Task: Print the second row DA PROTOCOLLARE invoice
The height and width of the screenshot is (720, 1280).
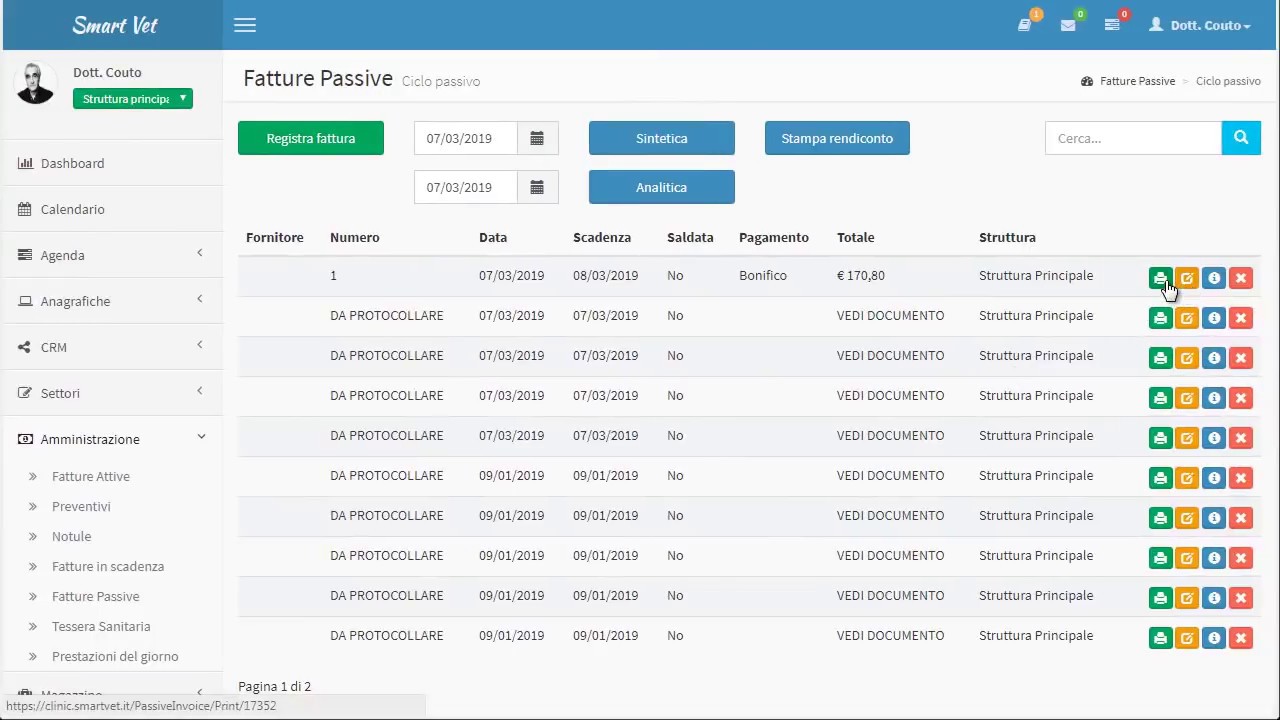Action: click(x=1160, y=318)
